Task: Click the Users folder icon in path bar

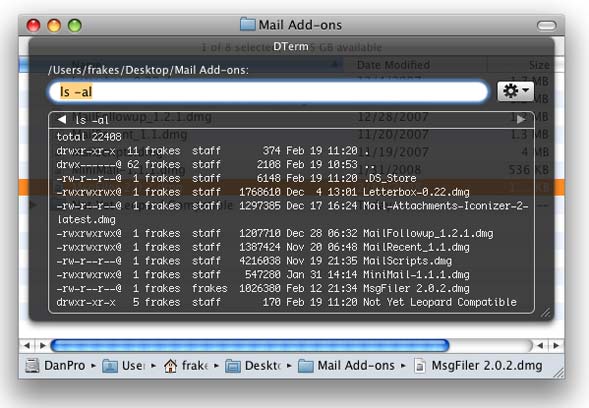Action: pos(110,366)
